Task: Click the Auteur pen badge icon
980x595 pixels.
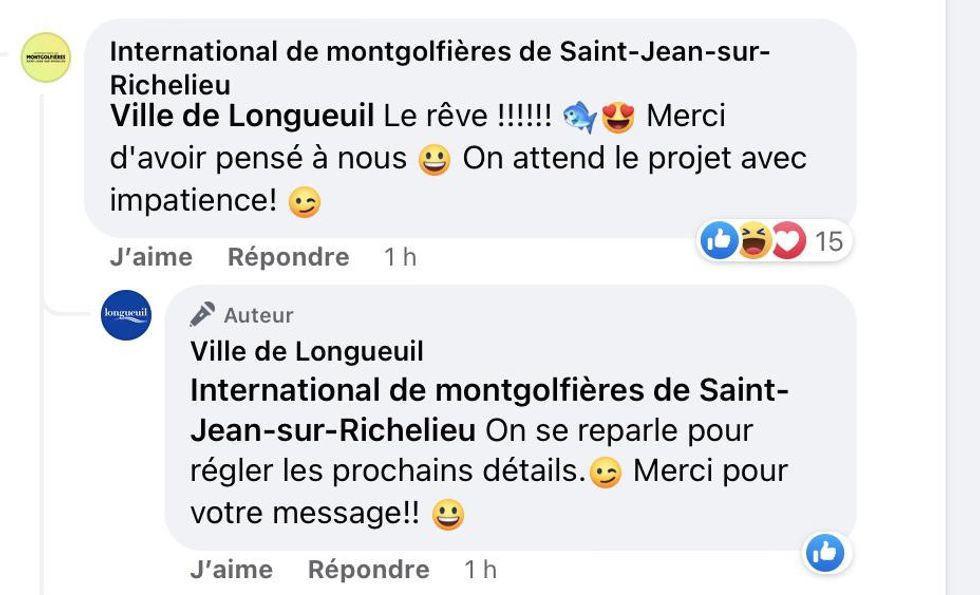Action: click(x=201, y=312)
